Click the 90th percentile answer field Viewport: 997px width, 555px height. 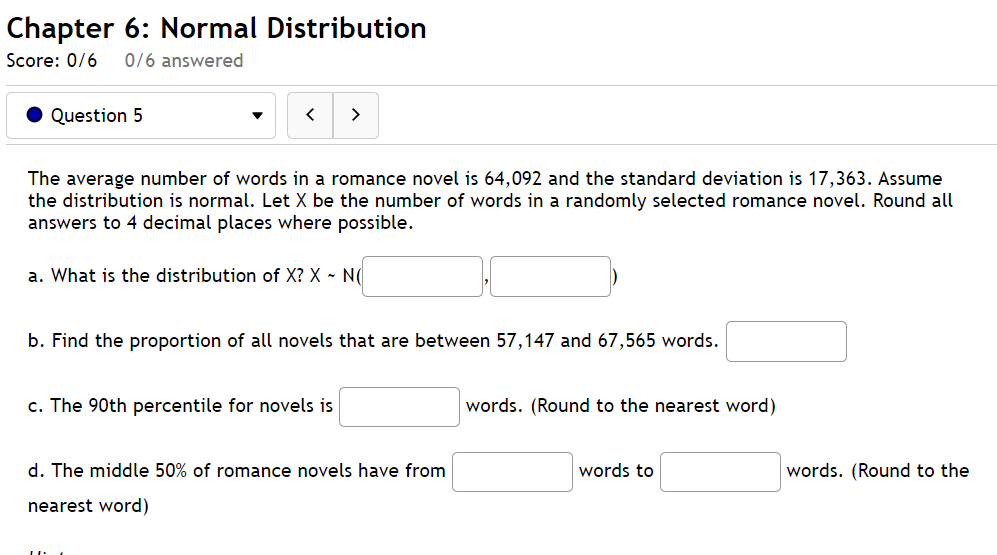pos(399,407)
